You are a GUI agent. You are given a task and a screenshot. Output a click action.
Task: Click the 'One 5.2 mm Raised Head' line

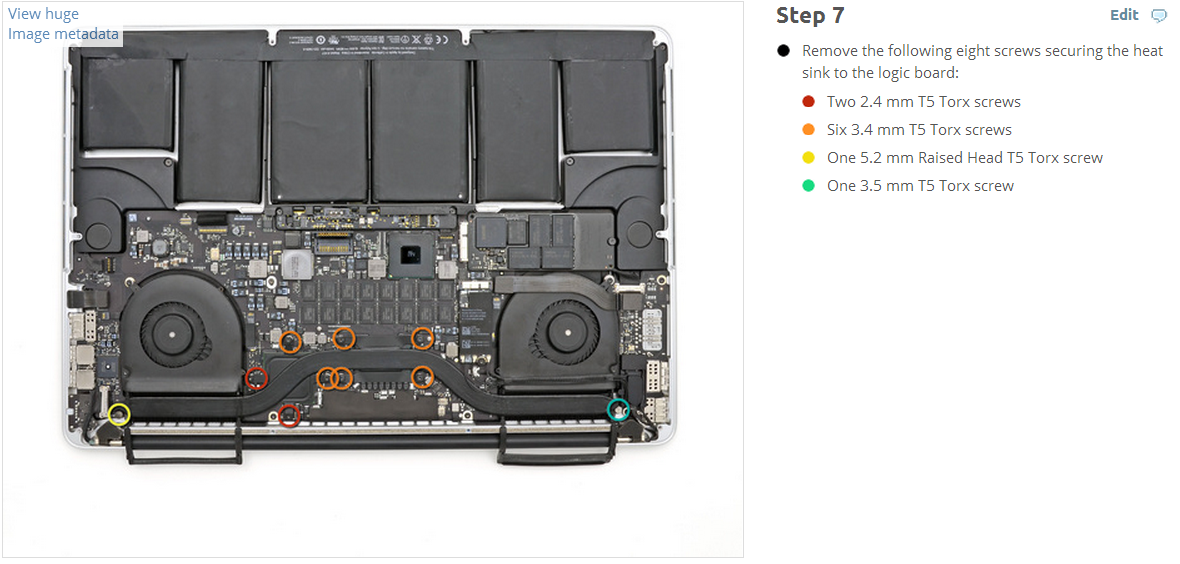click(x=965, y=158)
